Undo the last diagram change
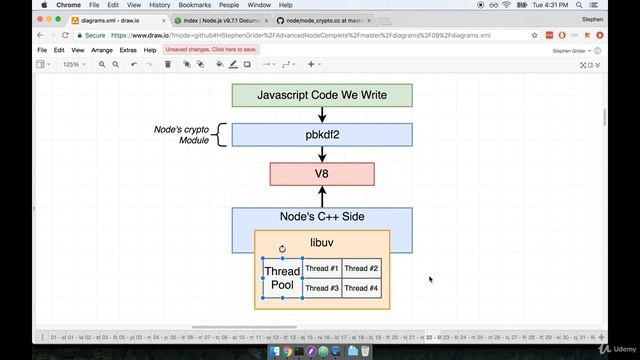The image size is (640, 360). pos(134,64)
